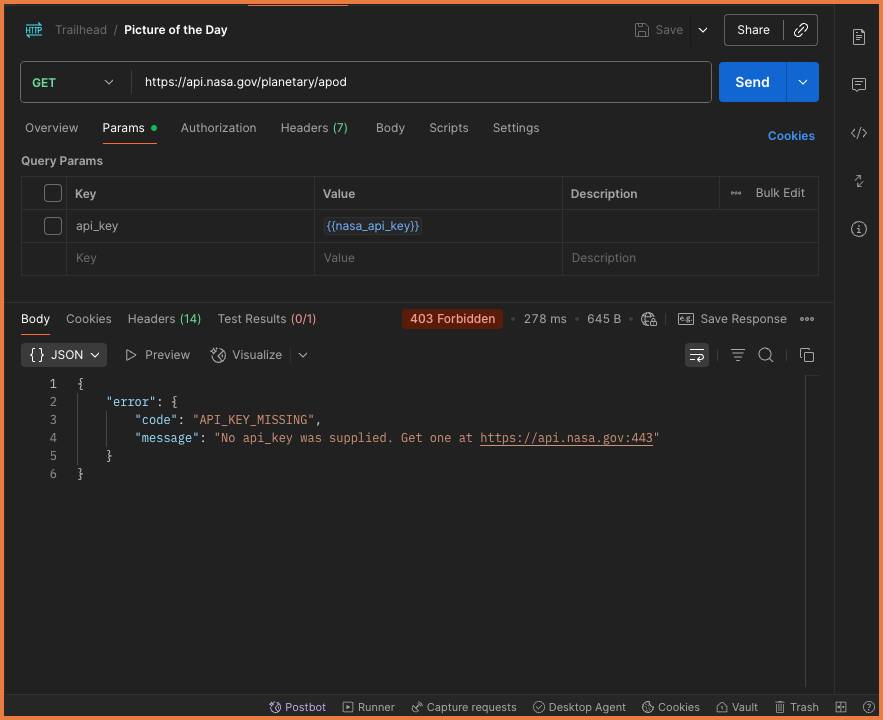Open the collection Runner

pyautogui.click(x=368, y=707)
